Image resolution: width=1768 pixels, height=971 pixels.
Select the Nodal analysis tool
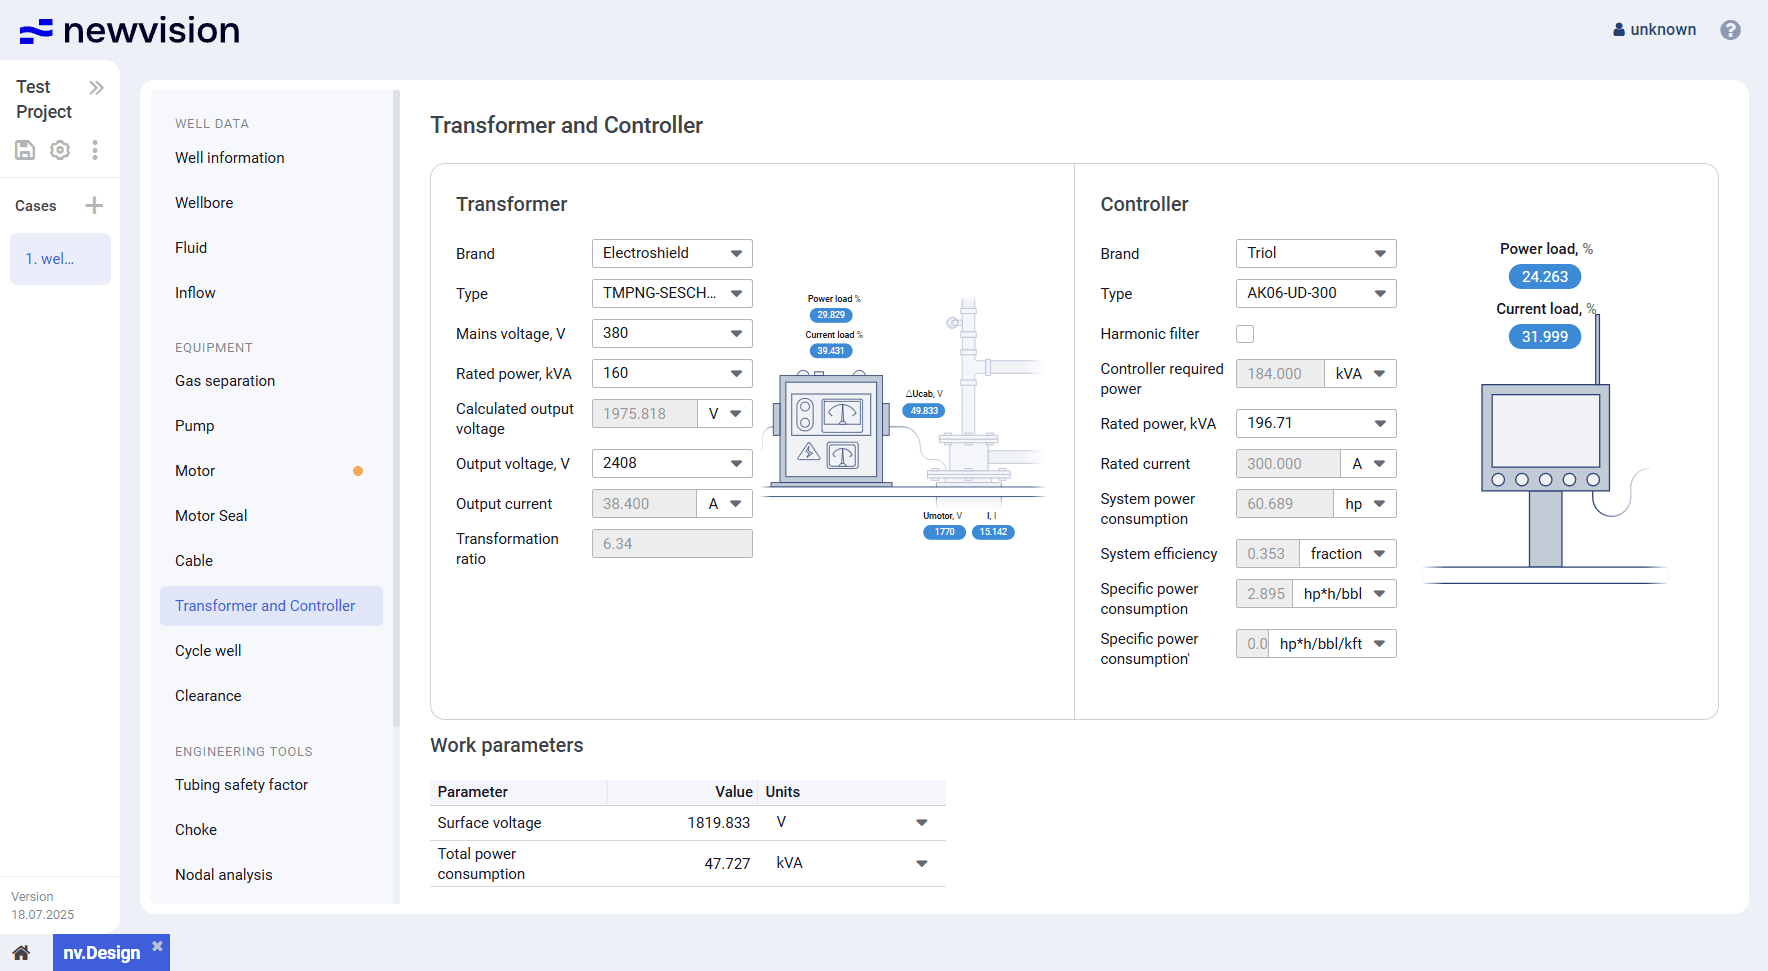(223, 875)
